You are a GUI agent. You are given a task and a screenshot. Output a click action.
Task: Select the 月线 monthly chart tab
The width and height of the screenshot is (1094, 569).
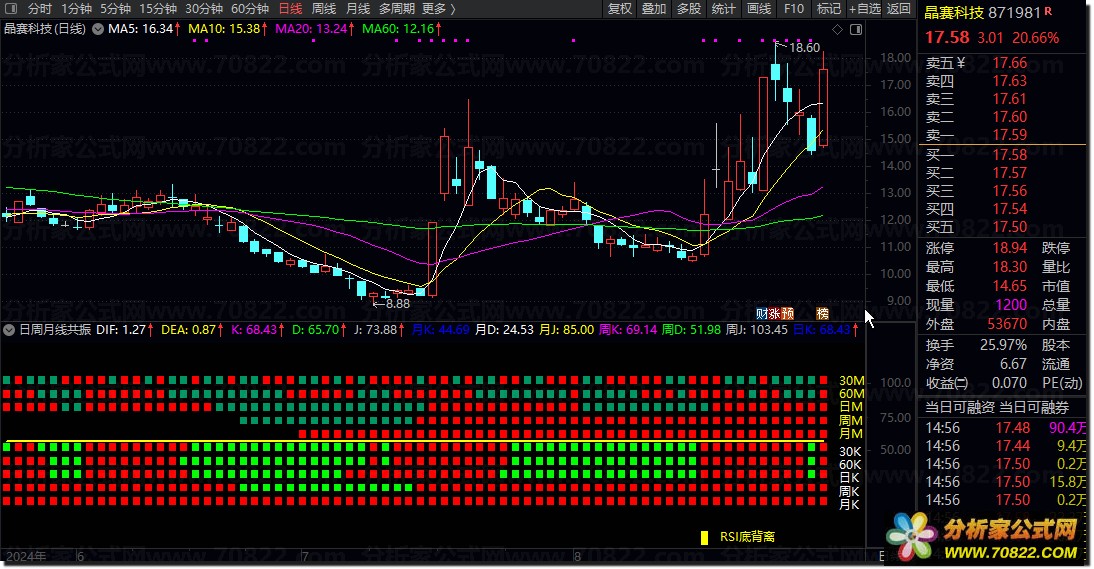[x=358, y=9]
